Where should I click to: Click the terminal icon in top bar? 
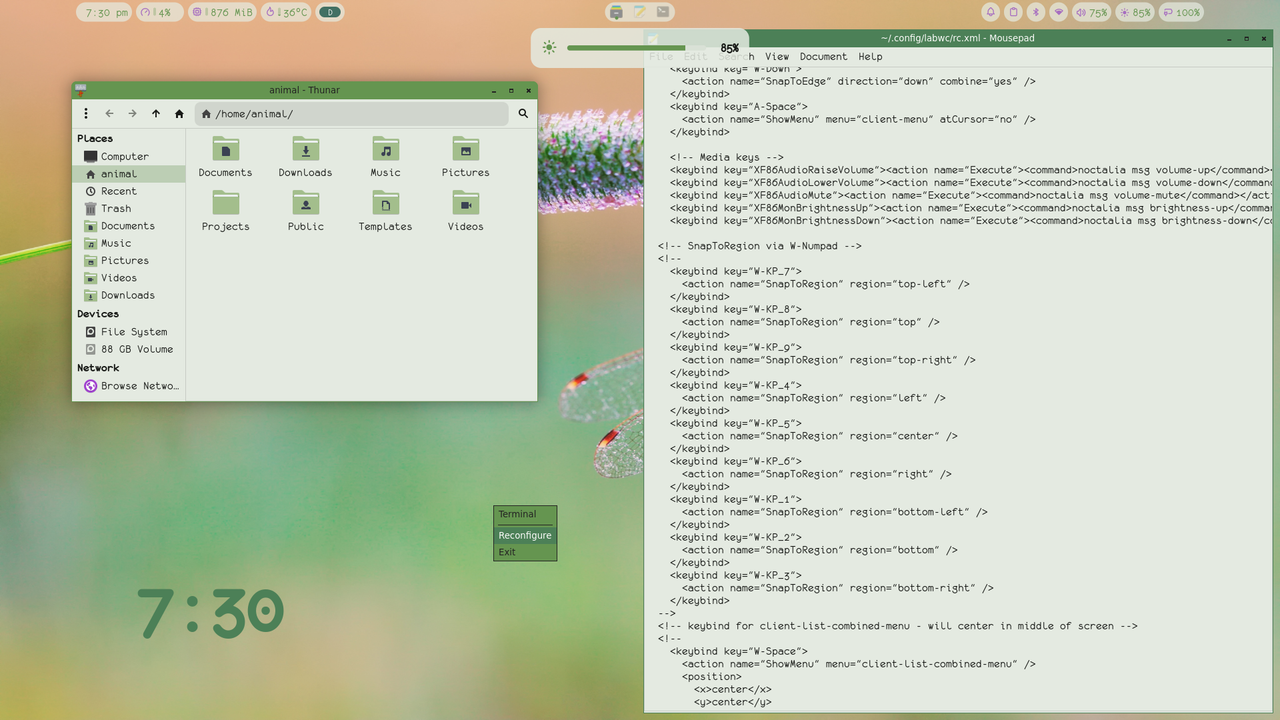(663, 12)
